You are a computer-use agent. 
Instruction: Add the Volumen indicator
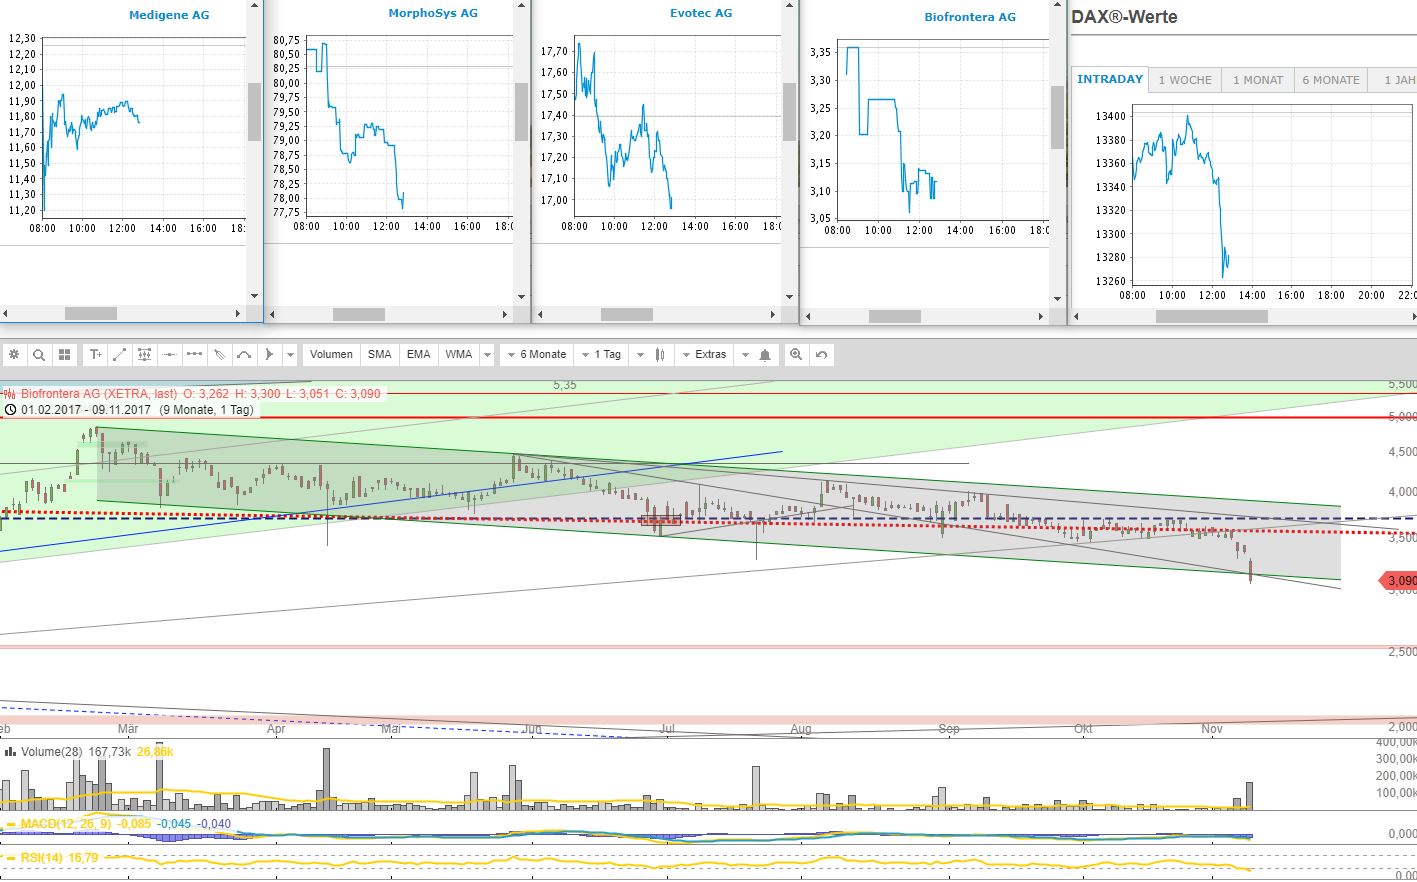(x=331, y=355)
